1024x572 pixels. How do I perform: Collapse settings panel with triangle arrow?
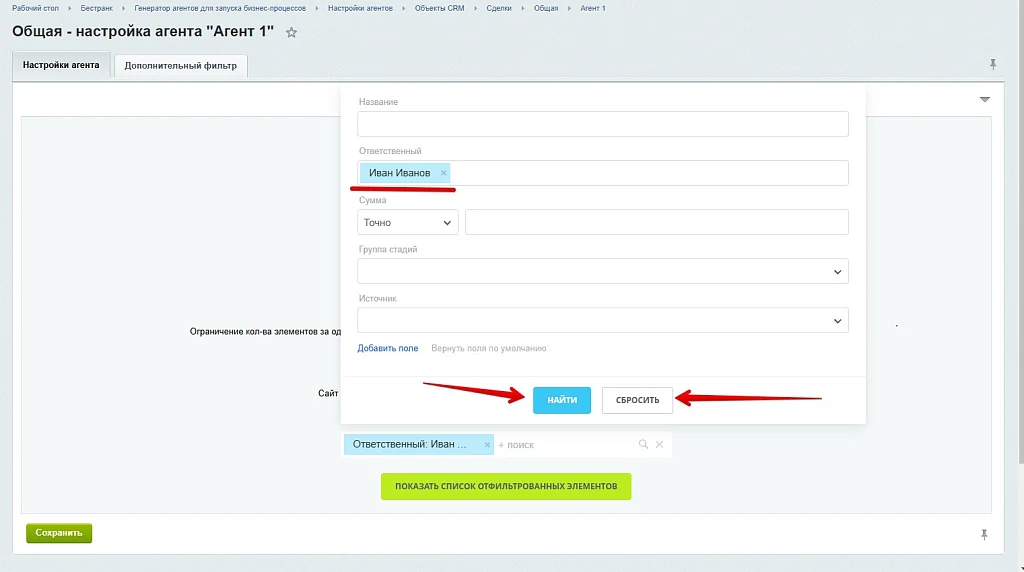(x=985, y=99)
